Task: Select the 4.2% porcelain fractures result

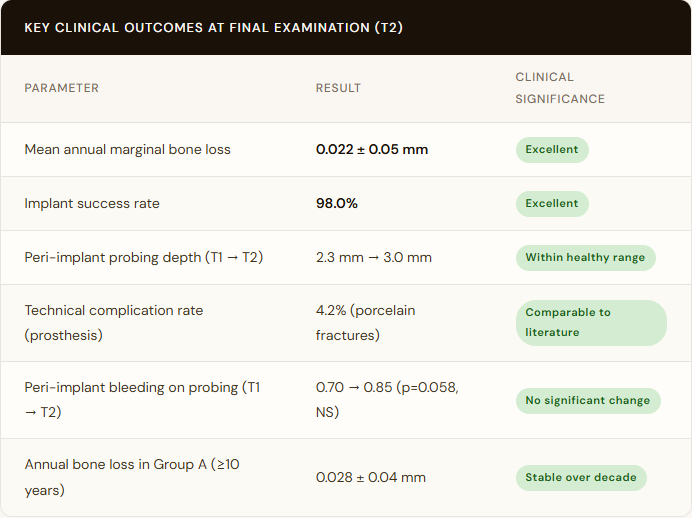Action: [x=366, y=322]
